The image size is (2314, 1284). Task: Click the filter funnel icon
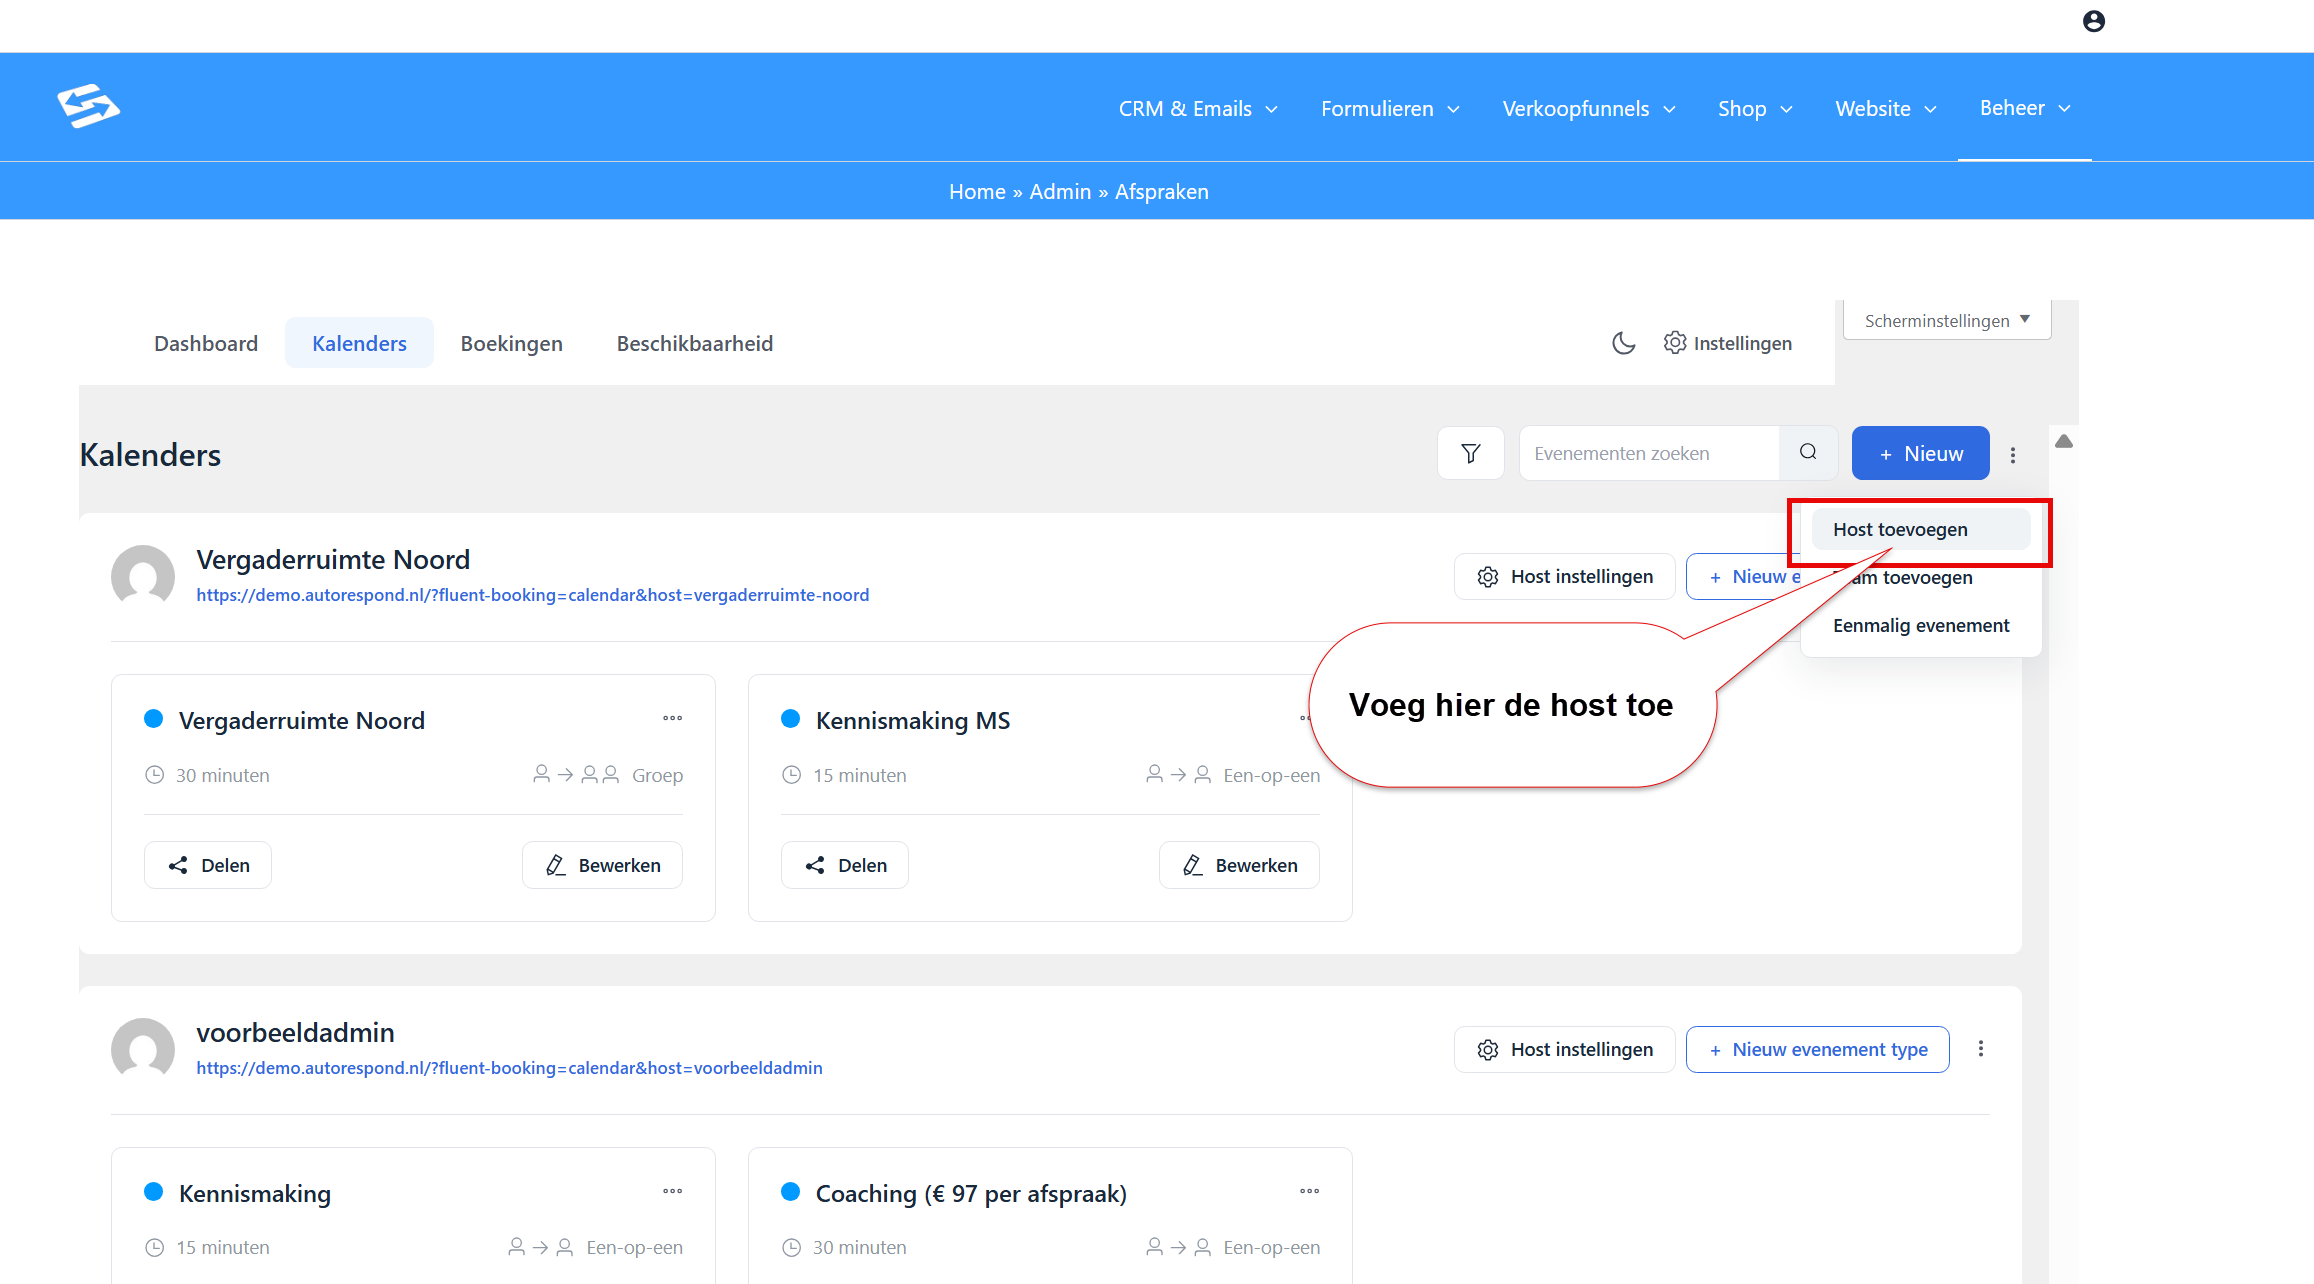pos(1470,454)
